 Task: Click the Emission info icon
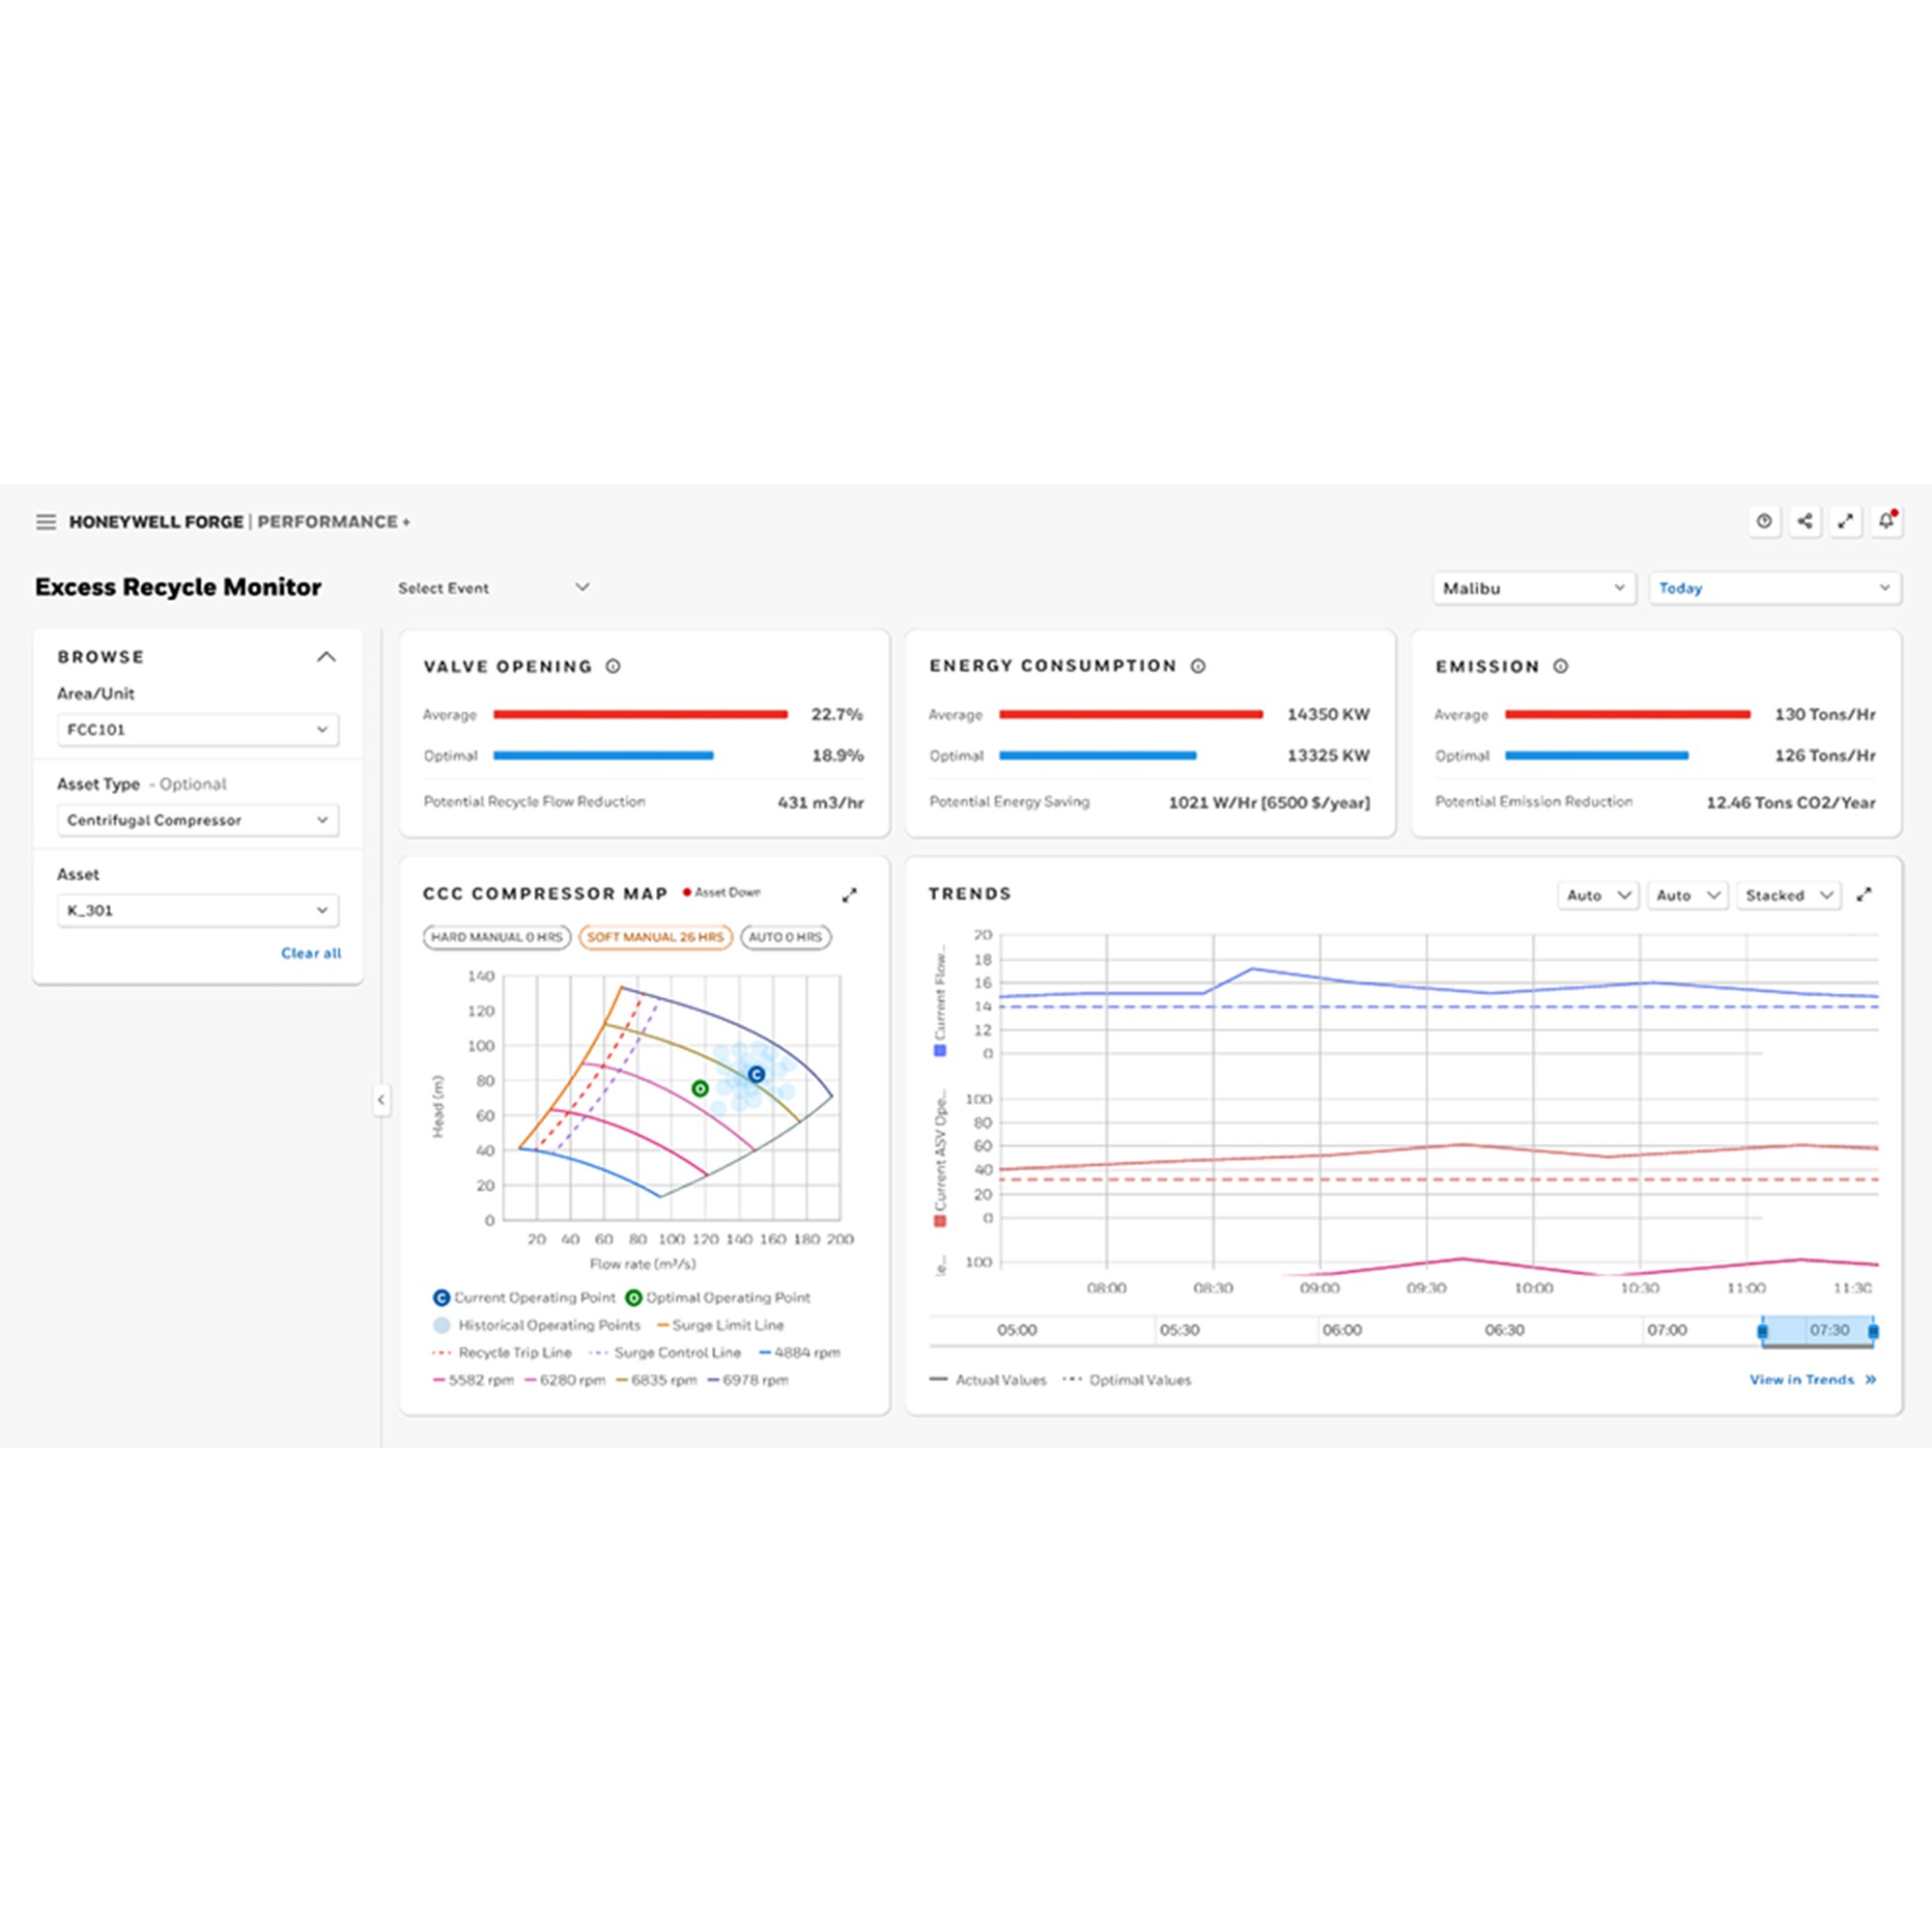pos(1561,667)
